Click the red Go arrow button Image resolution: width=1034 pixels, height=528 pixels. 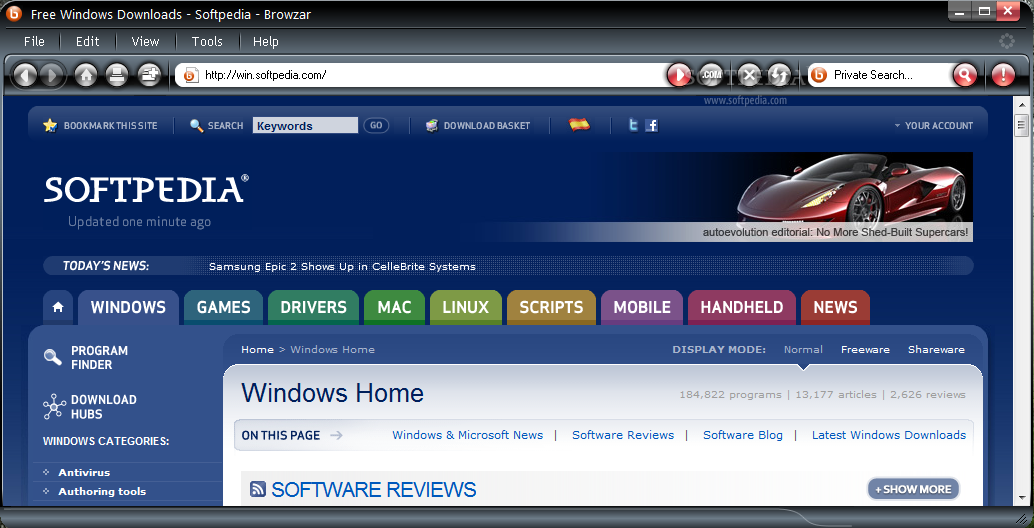pyautogui.click(x=679, y=75)
